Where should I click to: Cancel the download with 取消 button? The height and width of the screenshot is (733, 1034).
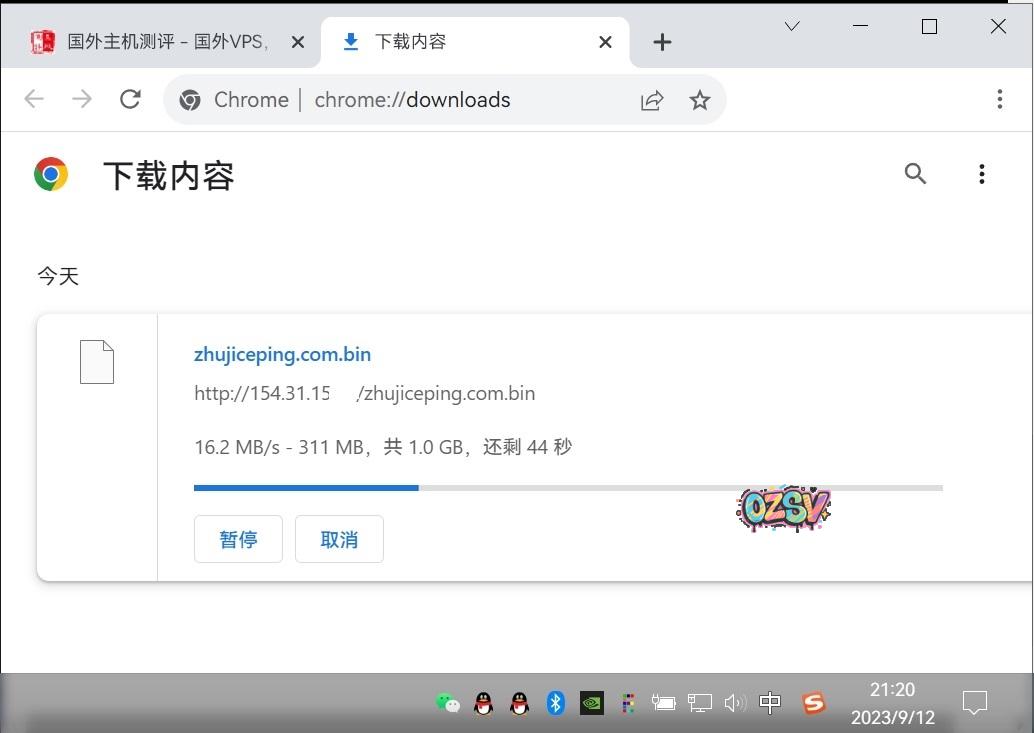pyautogui.click(x=339, y=539)
